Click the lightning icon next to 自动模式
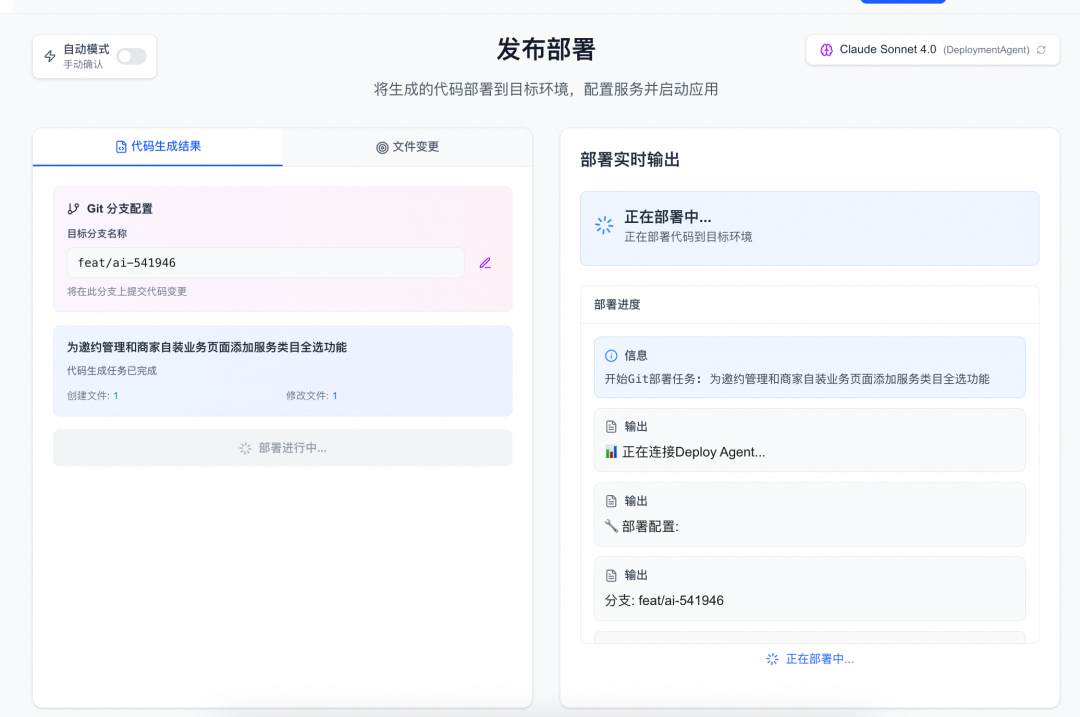Image resolution: width=1080 pixels, height=717 pixels. [48, 56]
